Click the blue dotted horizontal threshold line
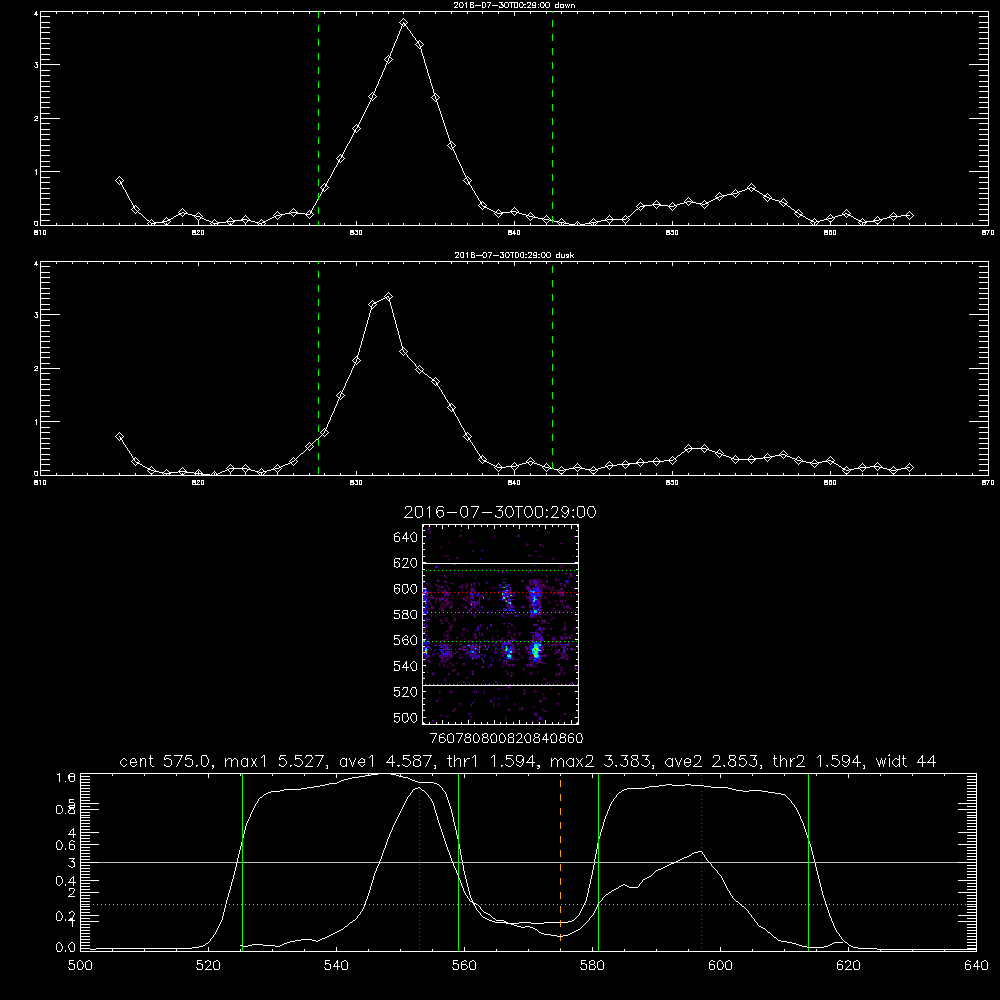 coord(528,904)
